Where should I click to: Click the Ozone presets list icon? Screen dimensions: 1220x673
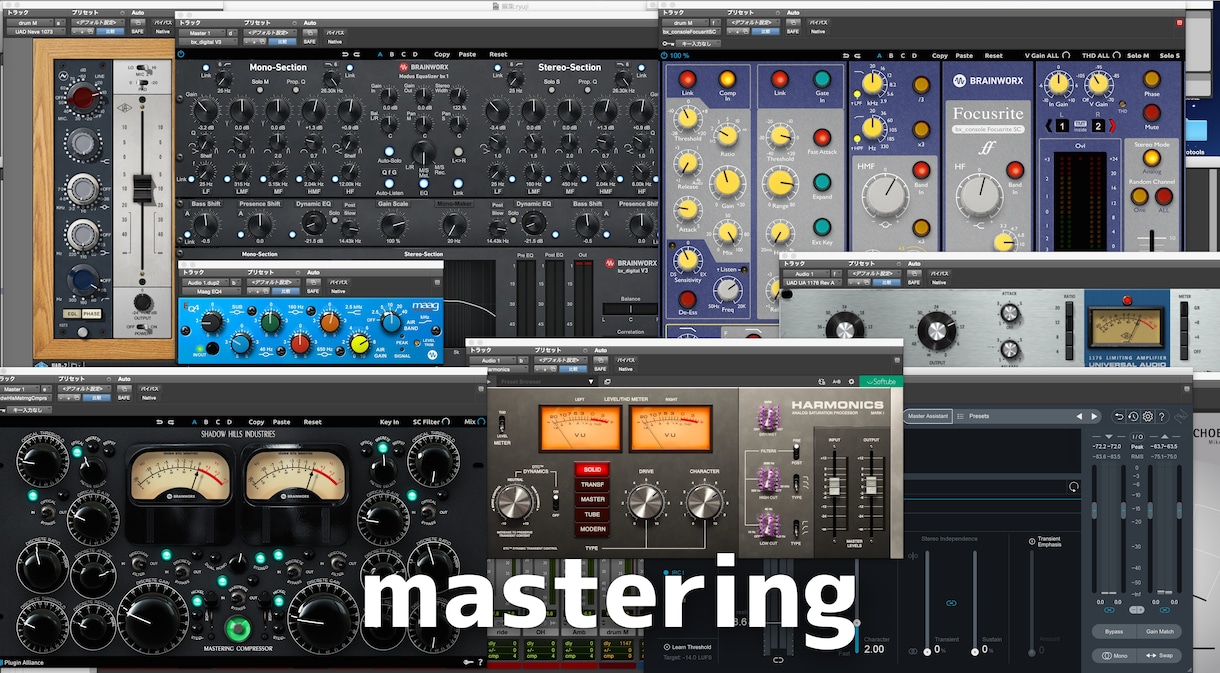960,416
